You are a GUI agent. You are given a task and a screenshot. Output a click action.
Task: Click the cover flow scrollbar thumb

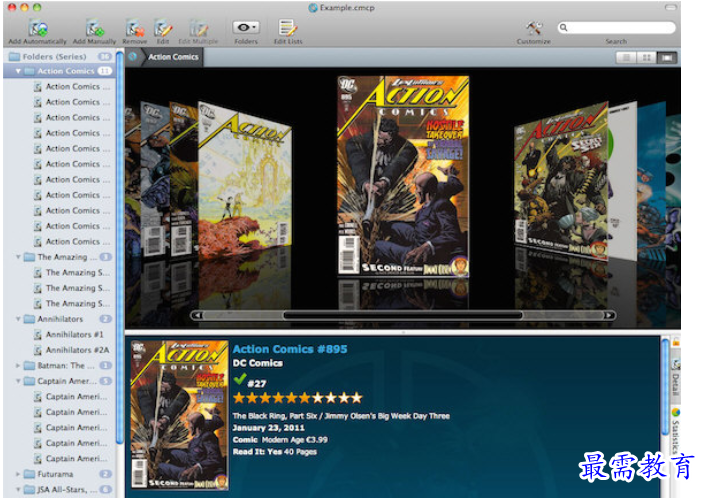403,316
